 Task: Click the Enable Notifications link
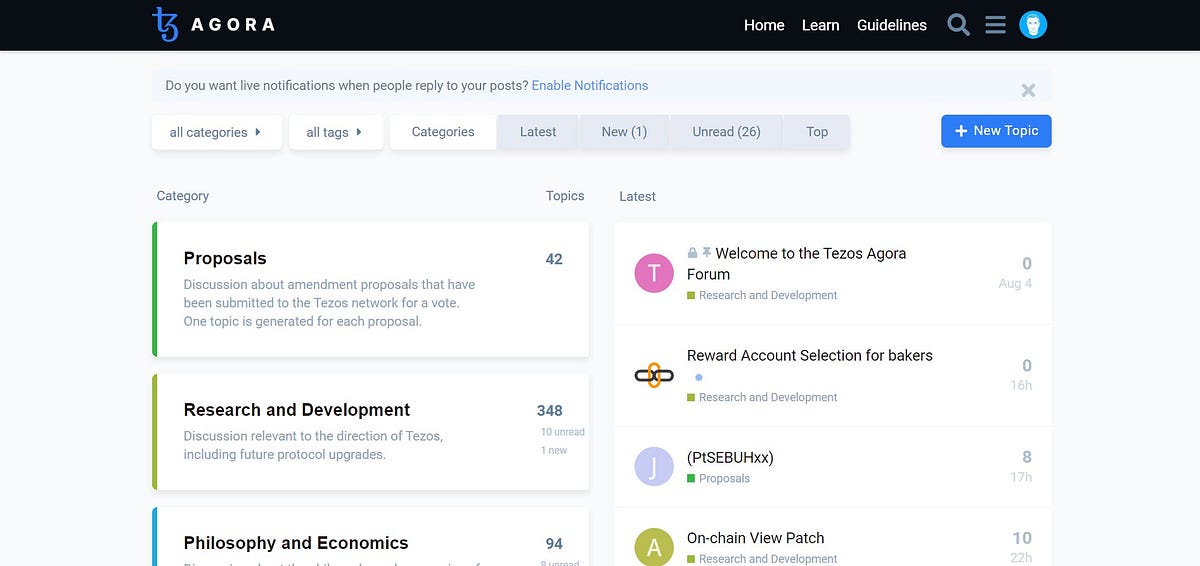coord(590,86)
